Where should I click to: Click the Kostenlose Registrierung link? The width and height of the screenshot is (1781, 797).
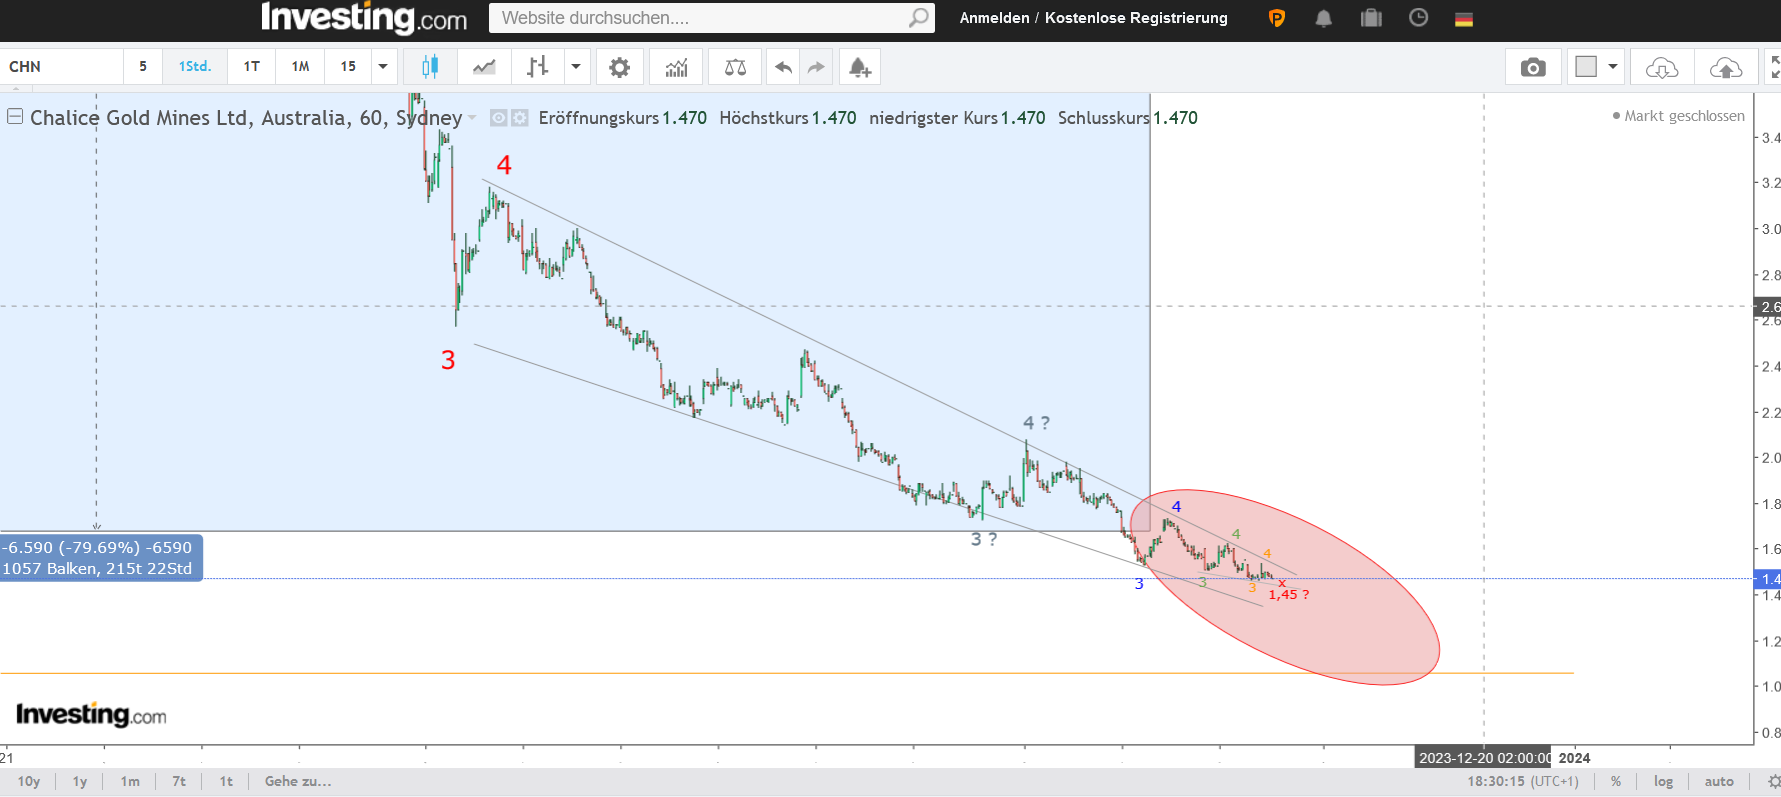(x=1136, y=18)
